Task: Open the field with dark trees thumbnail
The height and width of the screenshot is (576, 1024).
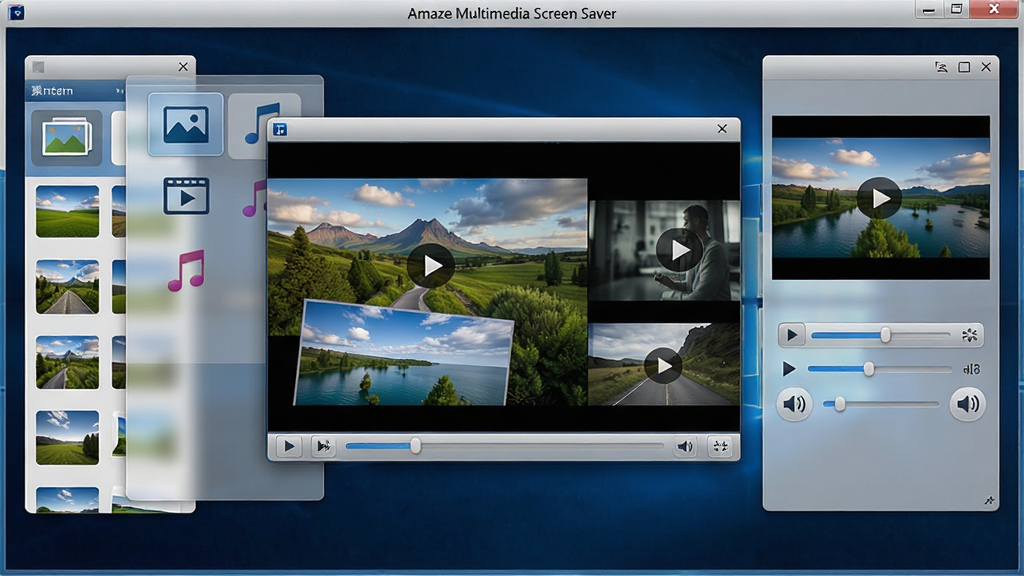Action: (x=67, y=438)
